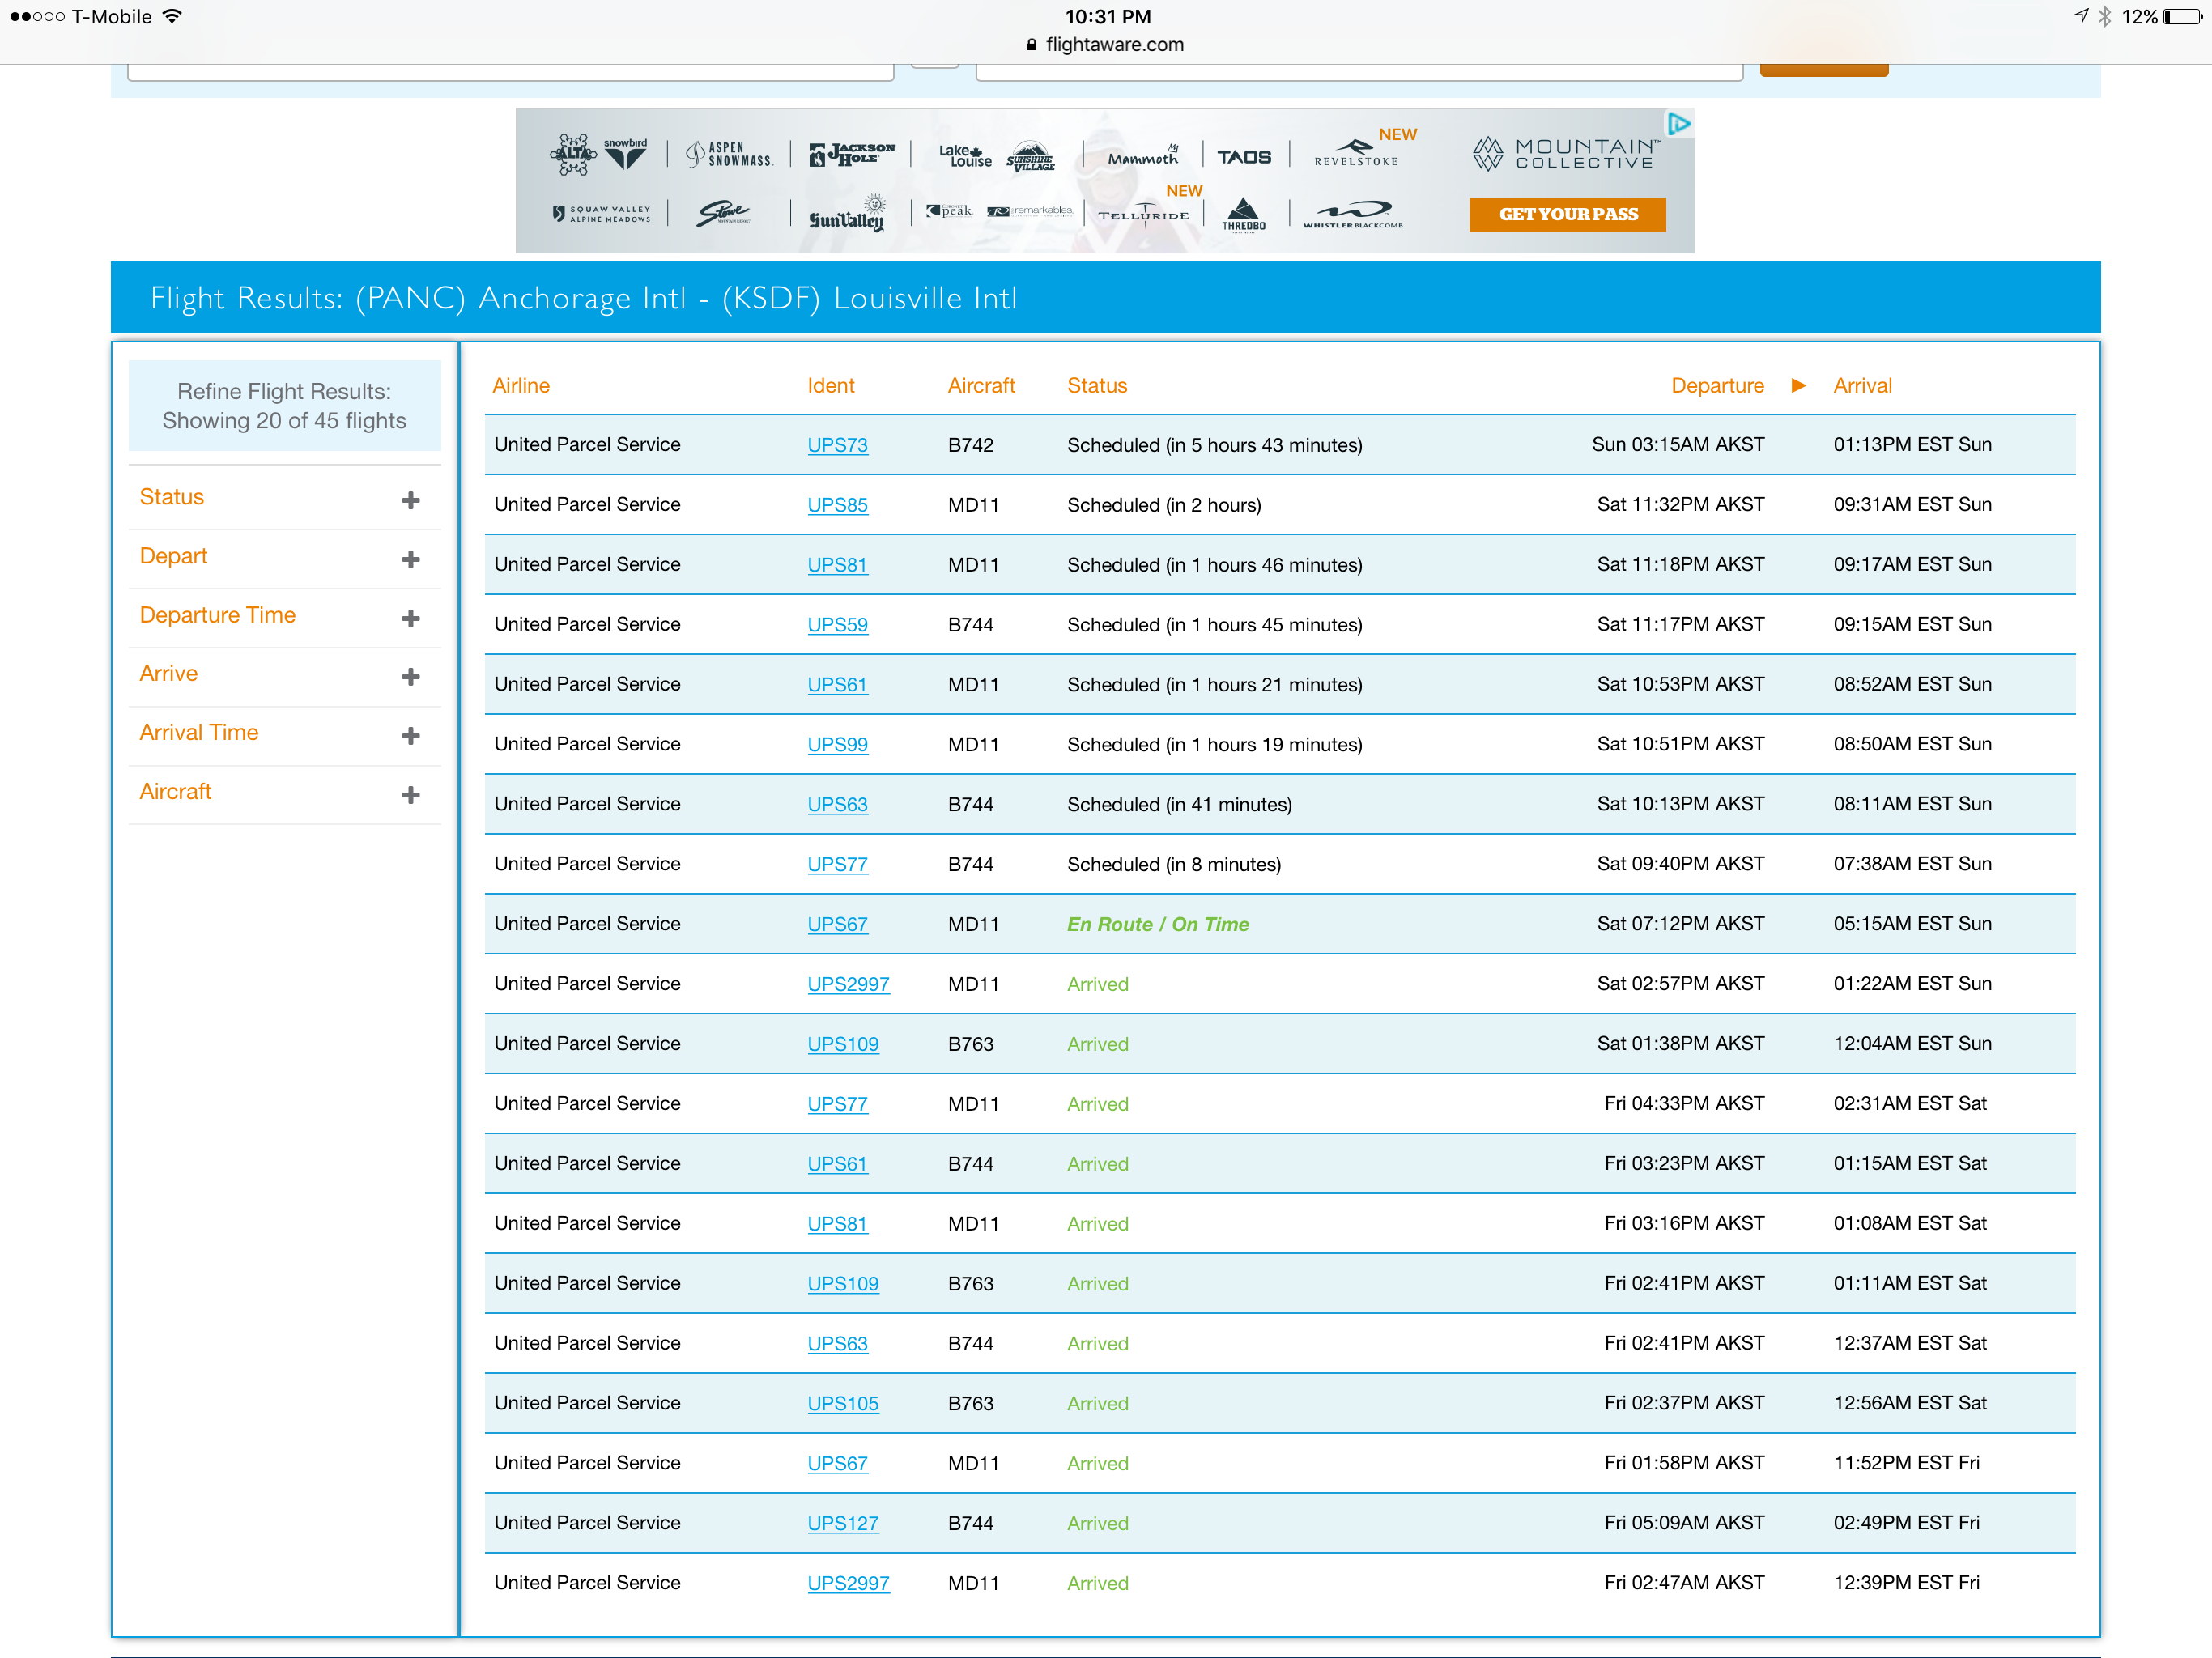Open the Aircraft filter label in sidebar
The width and height of the screenshot is (2212, 1658).
click(x=175, y=791)
